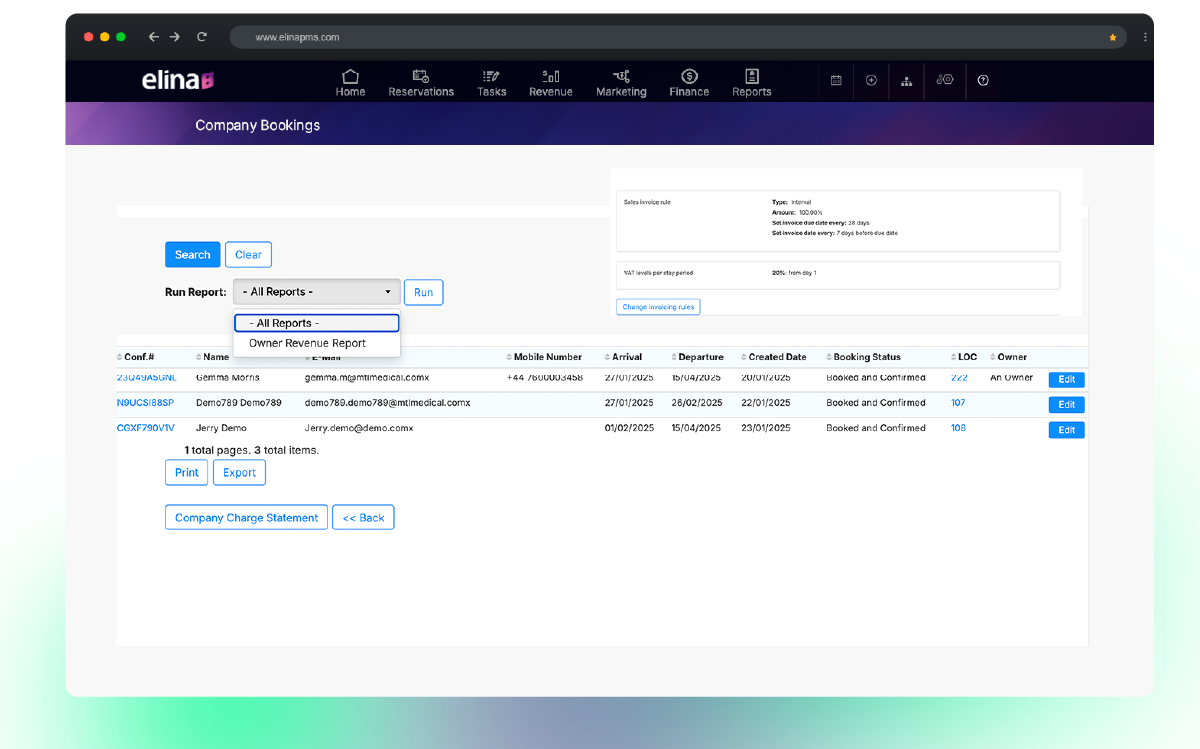The height and width of the screenshot is (749, 1200).
Task: Open the Reservations menu
Action: (x=421, y=83)
